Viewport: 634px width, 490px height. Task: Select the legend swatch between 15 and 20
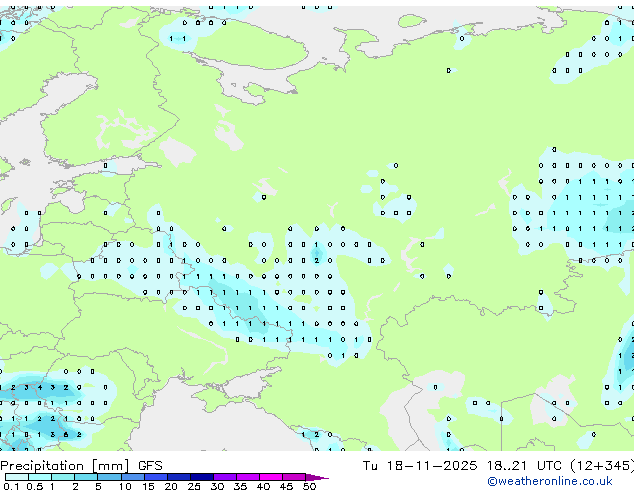click(x=156, y=477)
